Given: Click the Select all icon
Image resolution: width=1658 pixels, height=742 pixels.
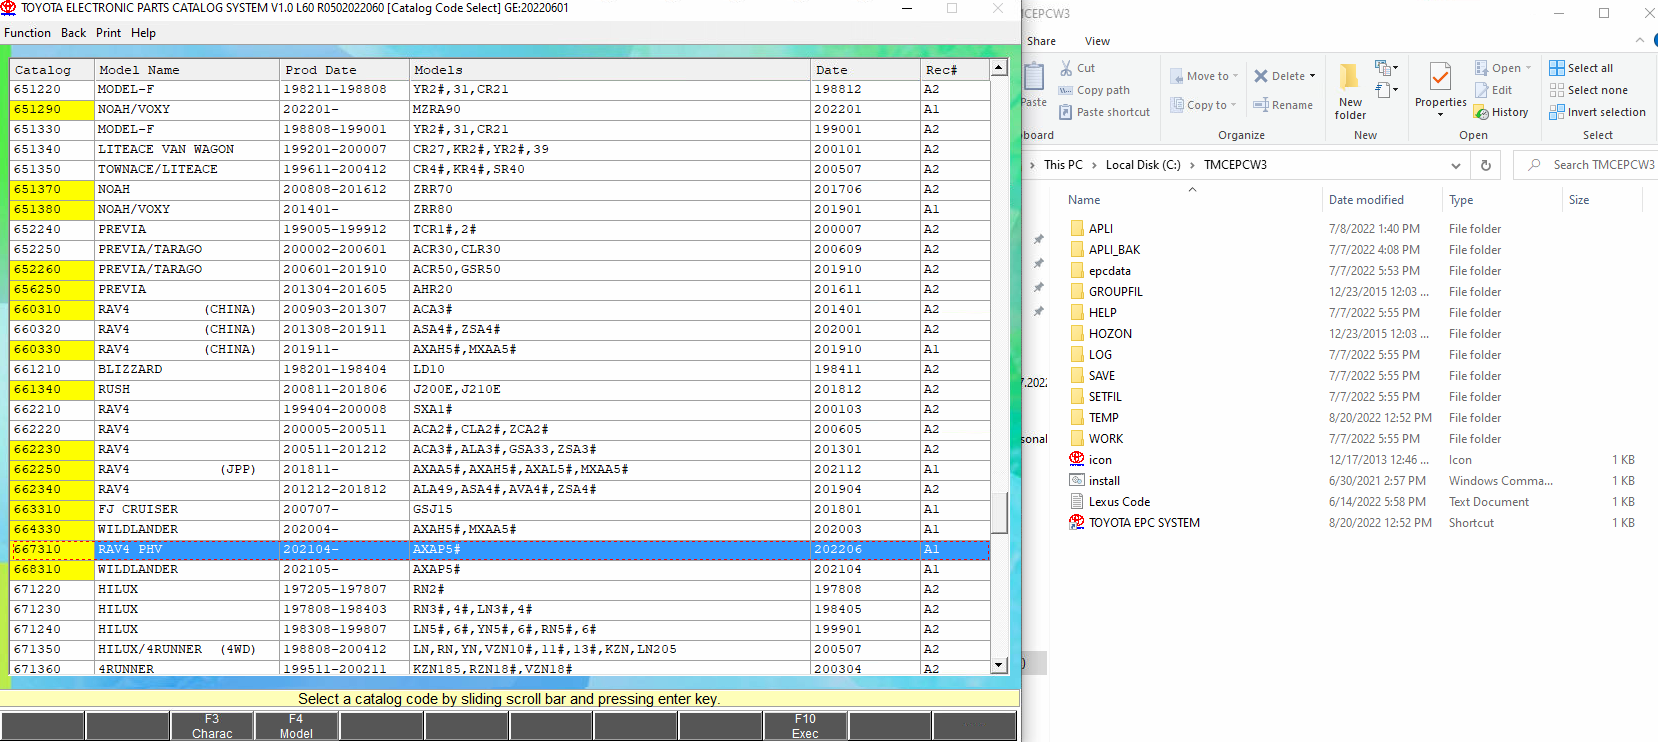Looking at the screenshot, I should tap(1557, 68).
